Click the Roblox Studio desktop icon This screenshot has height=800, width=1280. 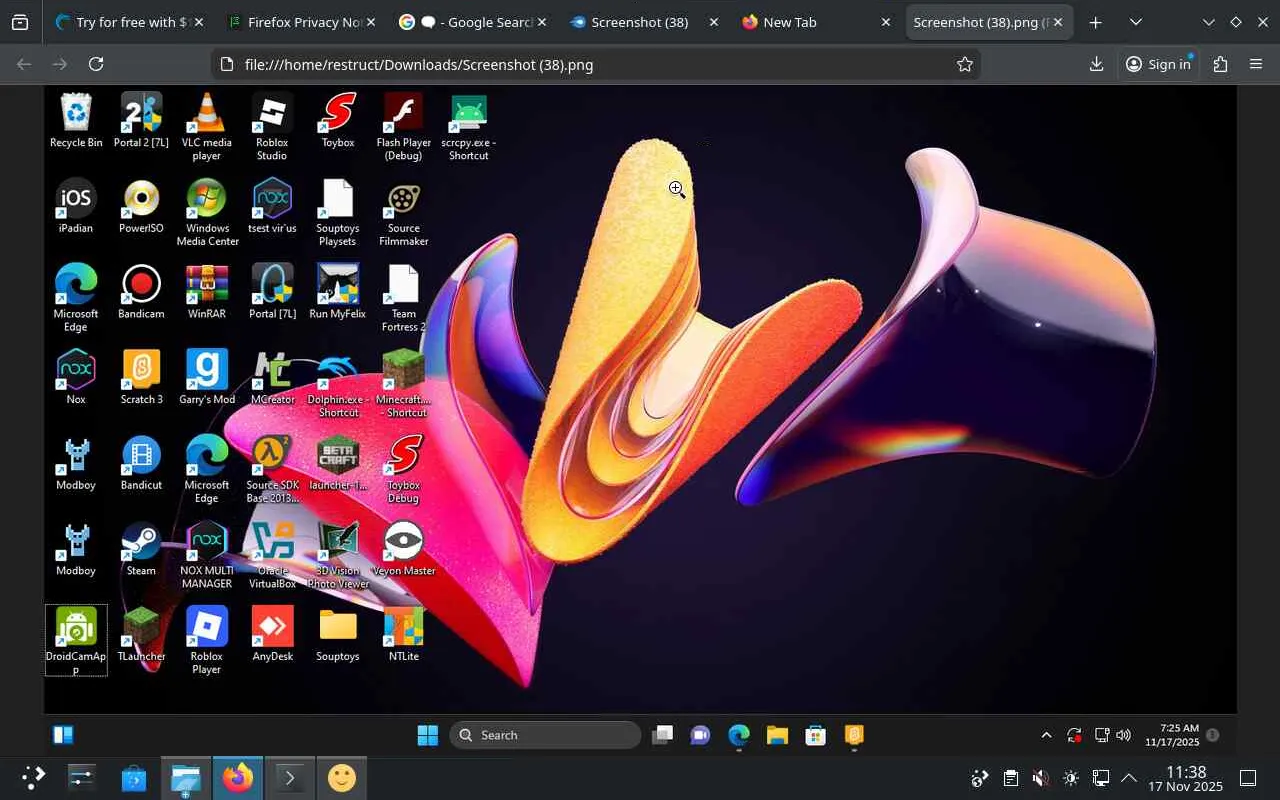click(272, 126)
